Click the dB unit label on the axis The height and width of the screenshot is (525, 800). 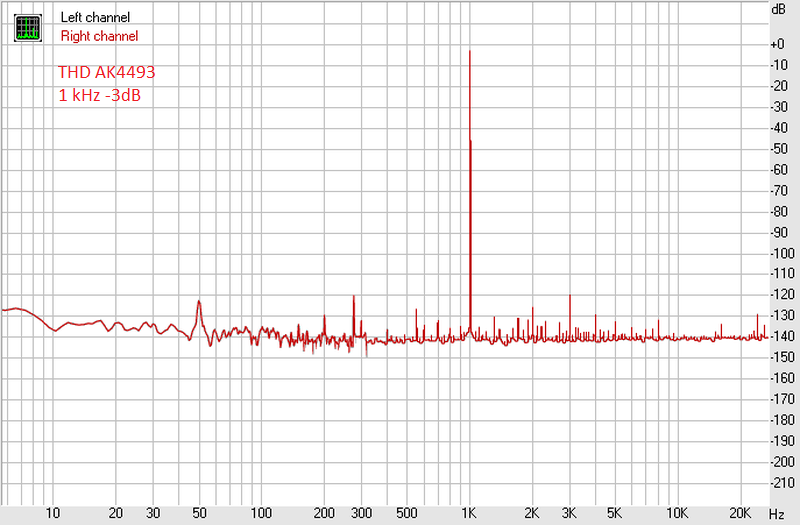778,9
